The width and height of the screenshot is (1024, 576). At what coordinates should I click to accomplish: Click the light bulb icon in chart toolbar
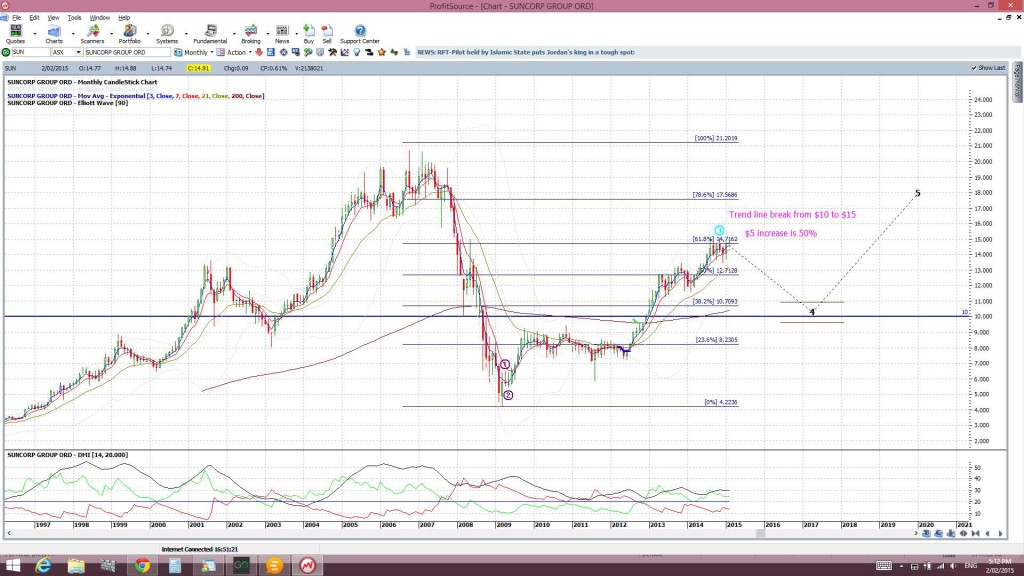click(x=357, y=52)
